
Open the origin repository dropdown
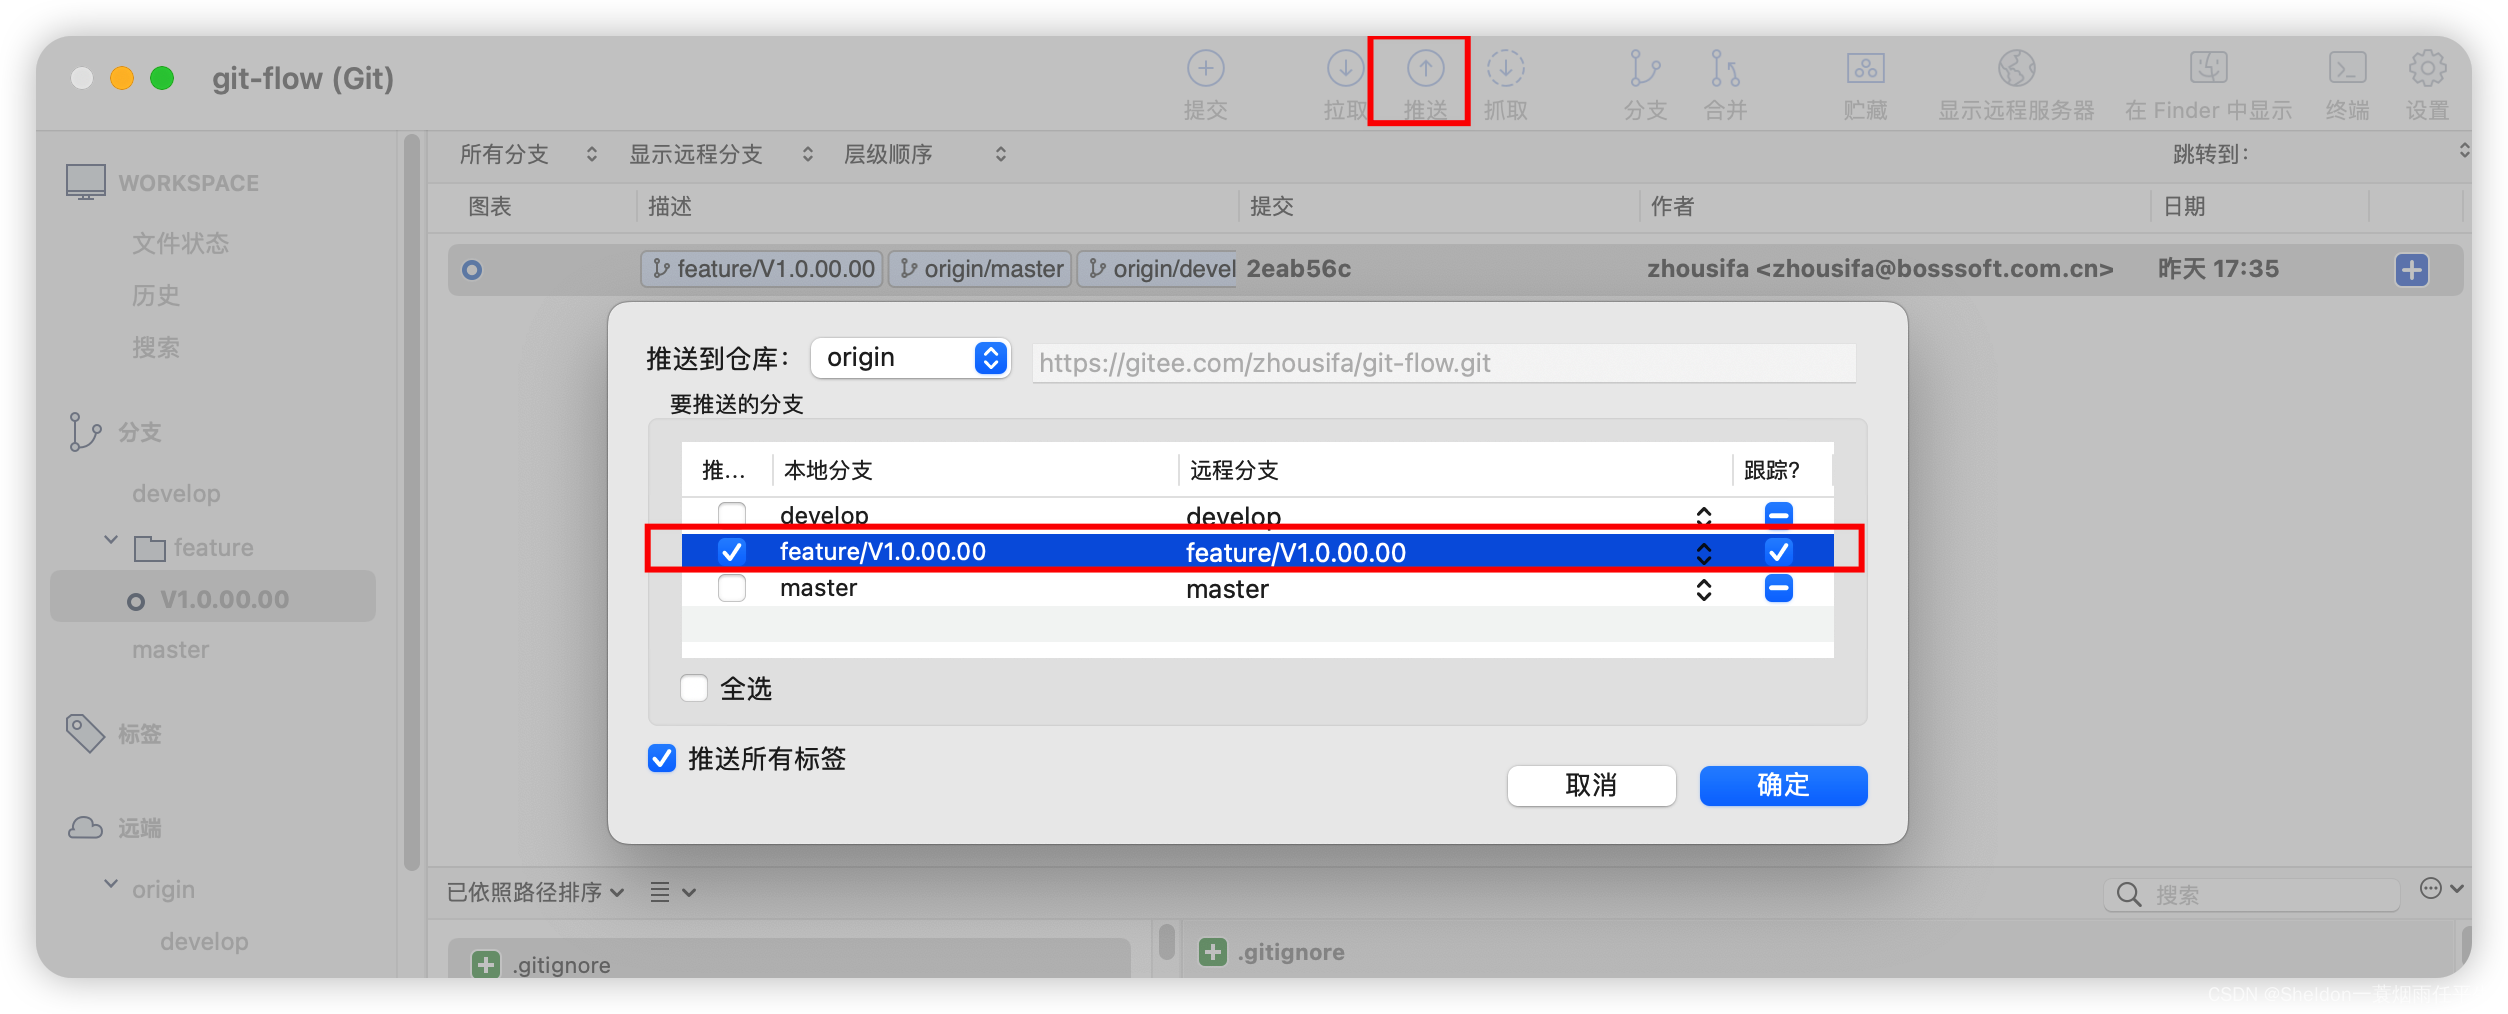point(910,358)
